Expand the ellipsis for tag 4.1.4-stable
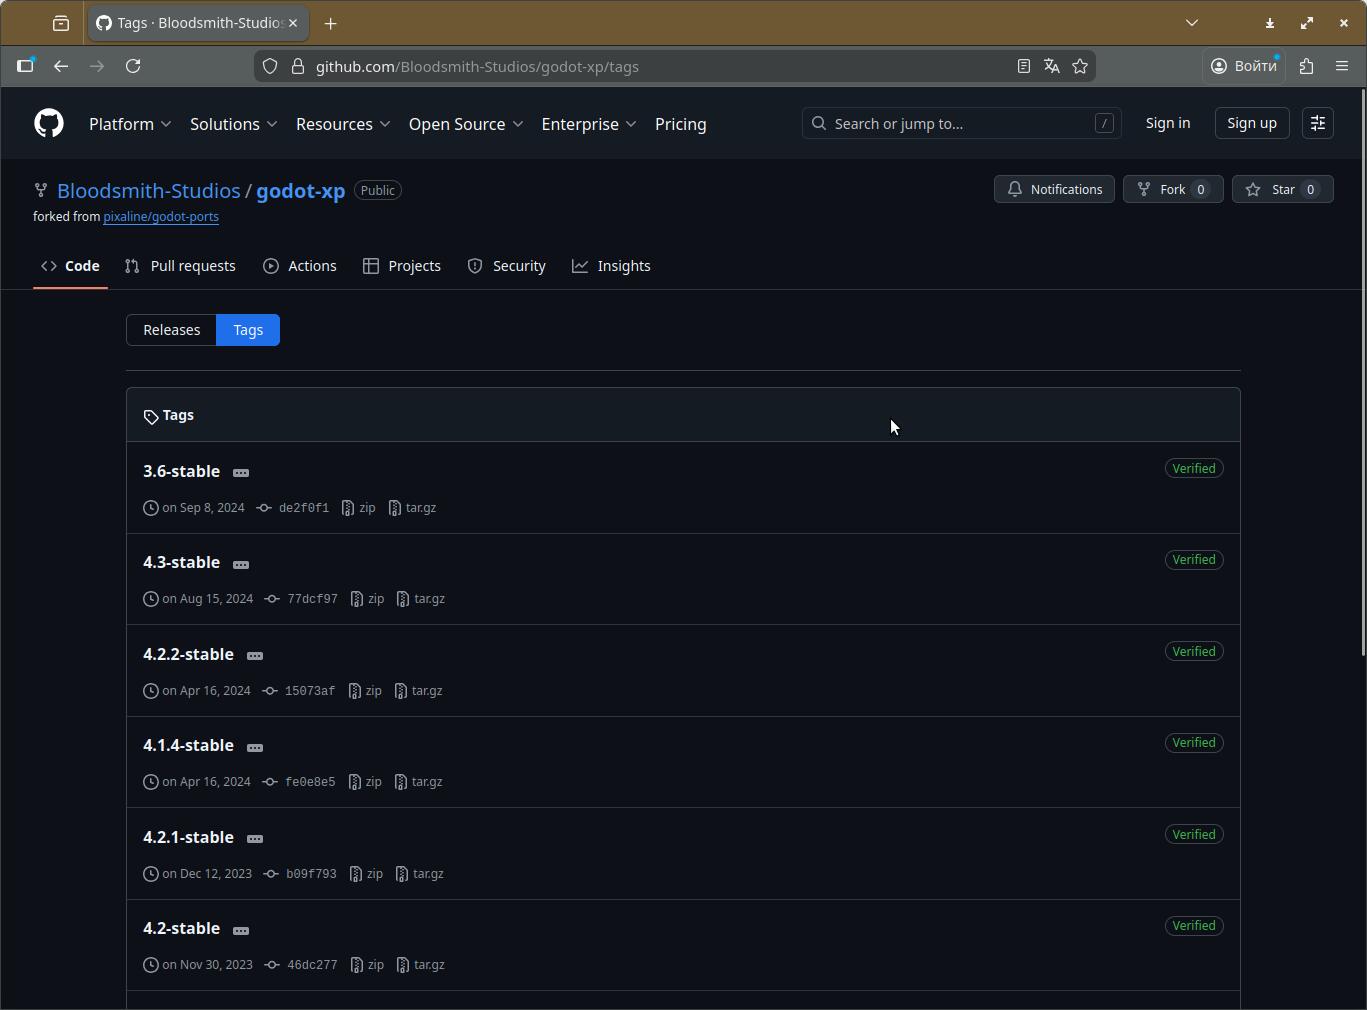This screenshot has height=1010, width=1367. [255, 747]
